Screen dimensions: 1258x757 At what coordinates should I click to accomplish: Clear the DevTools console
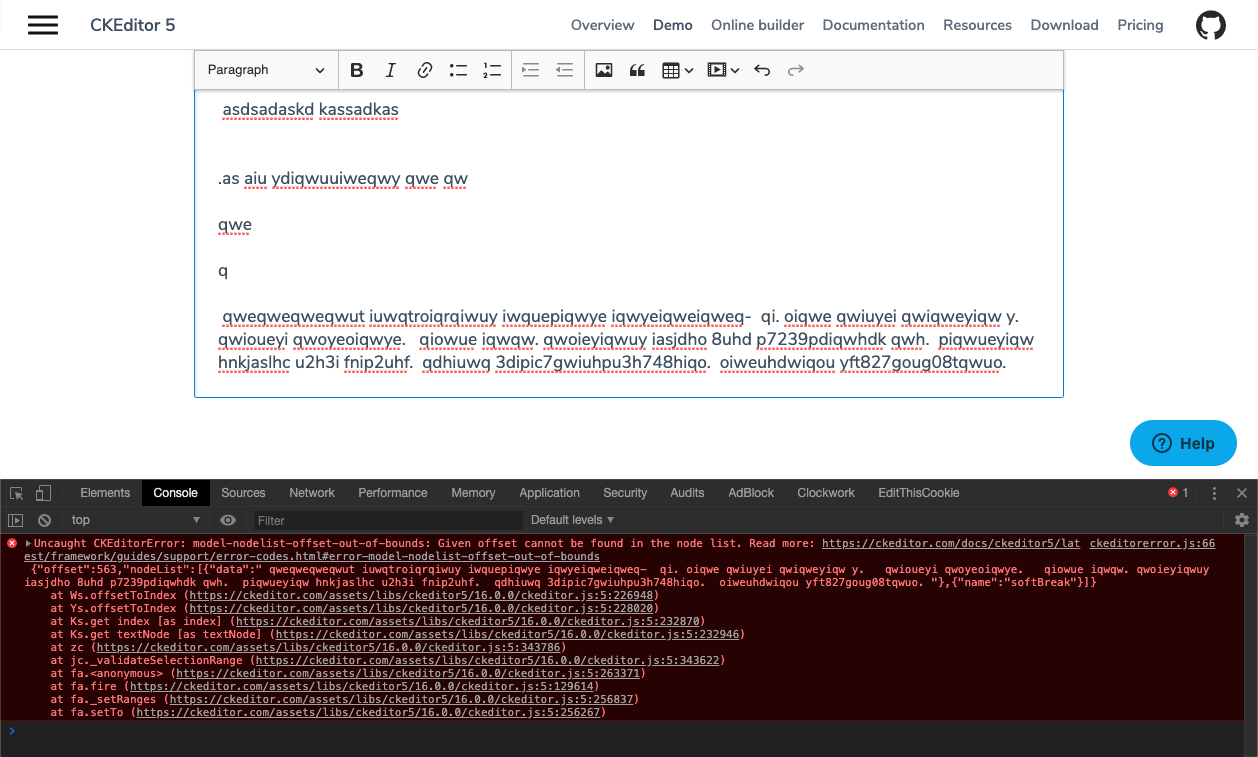[x=42, y=519]
